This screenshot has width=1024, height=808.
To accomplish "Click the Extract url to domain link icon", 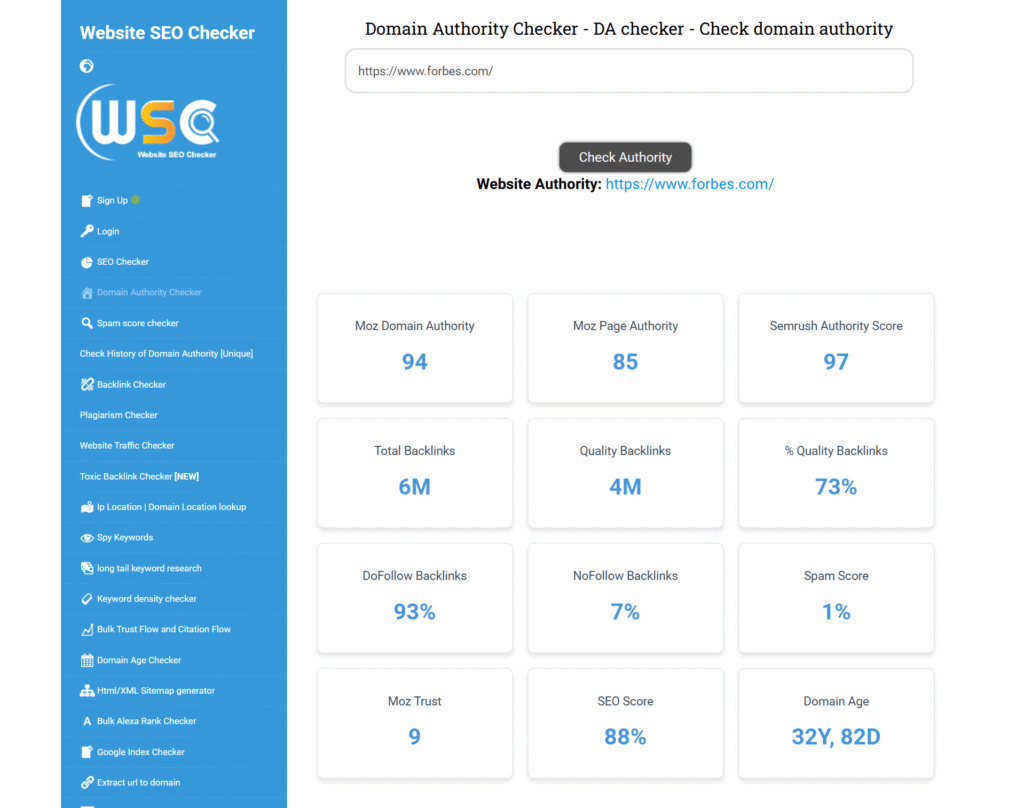I will 86,783.
